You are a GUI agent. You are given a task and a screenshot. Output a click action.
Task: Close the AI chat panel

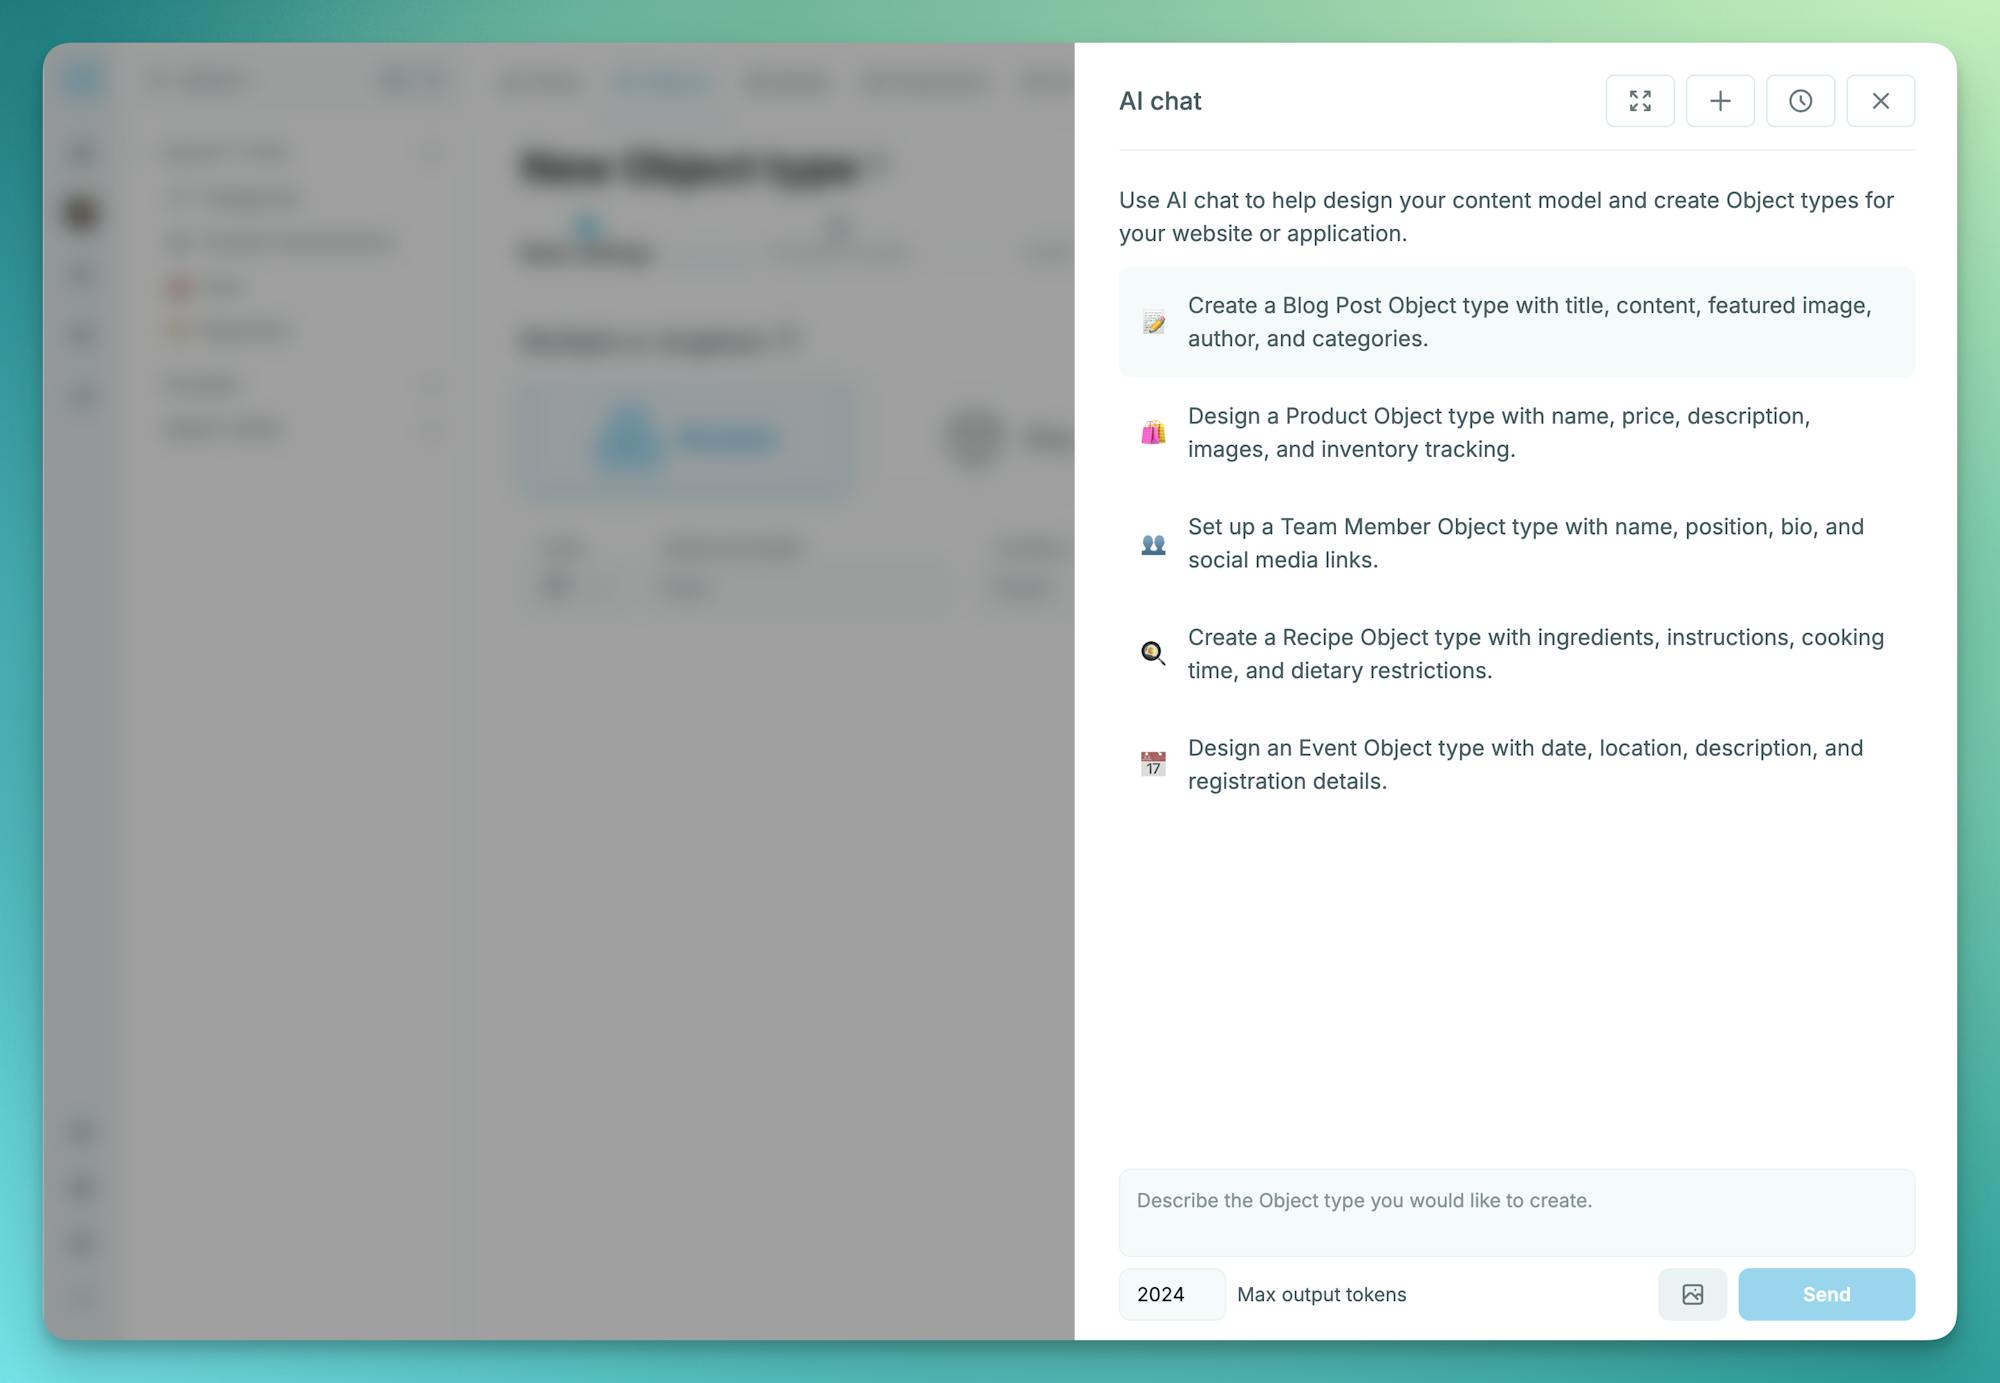click(1880, 101)
